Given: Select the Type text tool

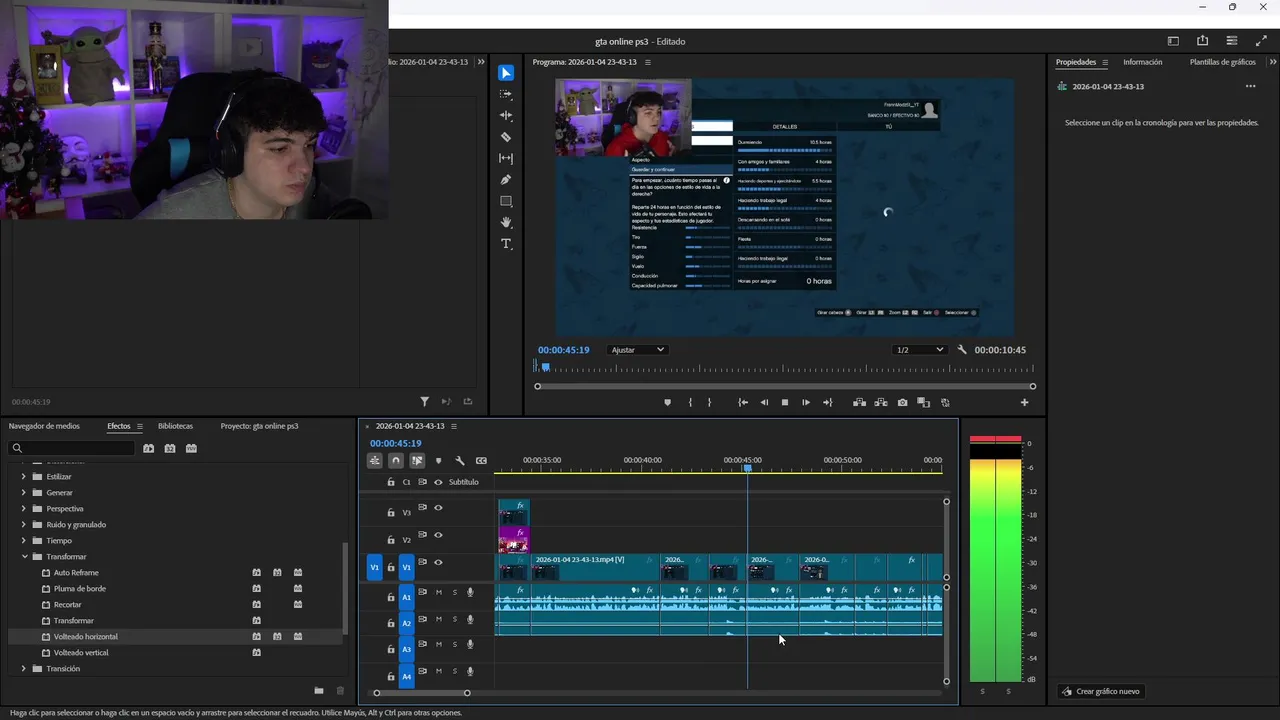Looking at the screenshot, I should pos(506,244).
